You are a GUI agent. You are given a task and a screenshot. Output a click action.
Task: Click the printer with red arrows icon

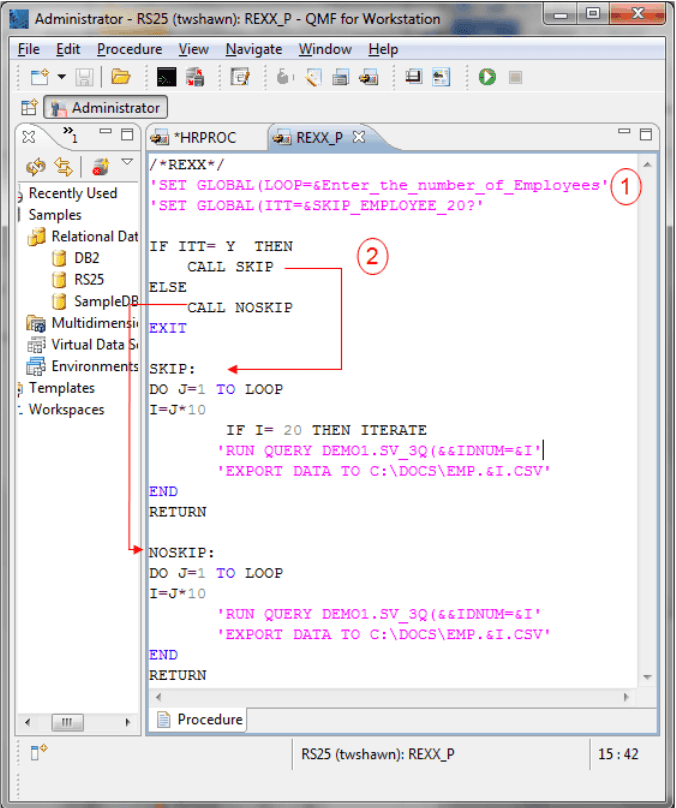[x=195, y=77]
